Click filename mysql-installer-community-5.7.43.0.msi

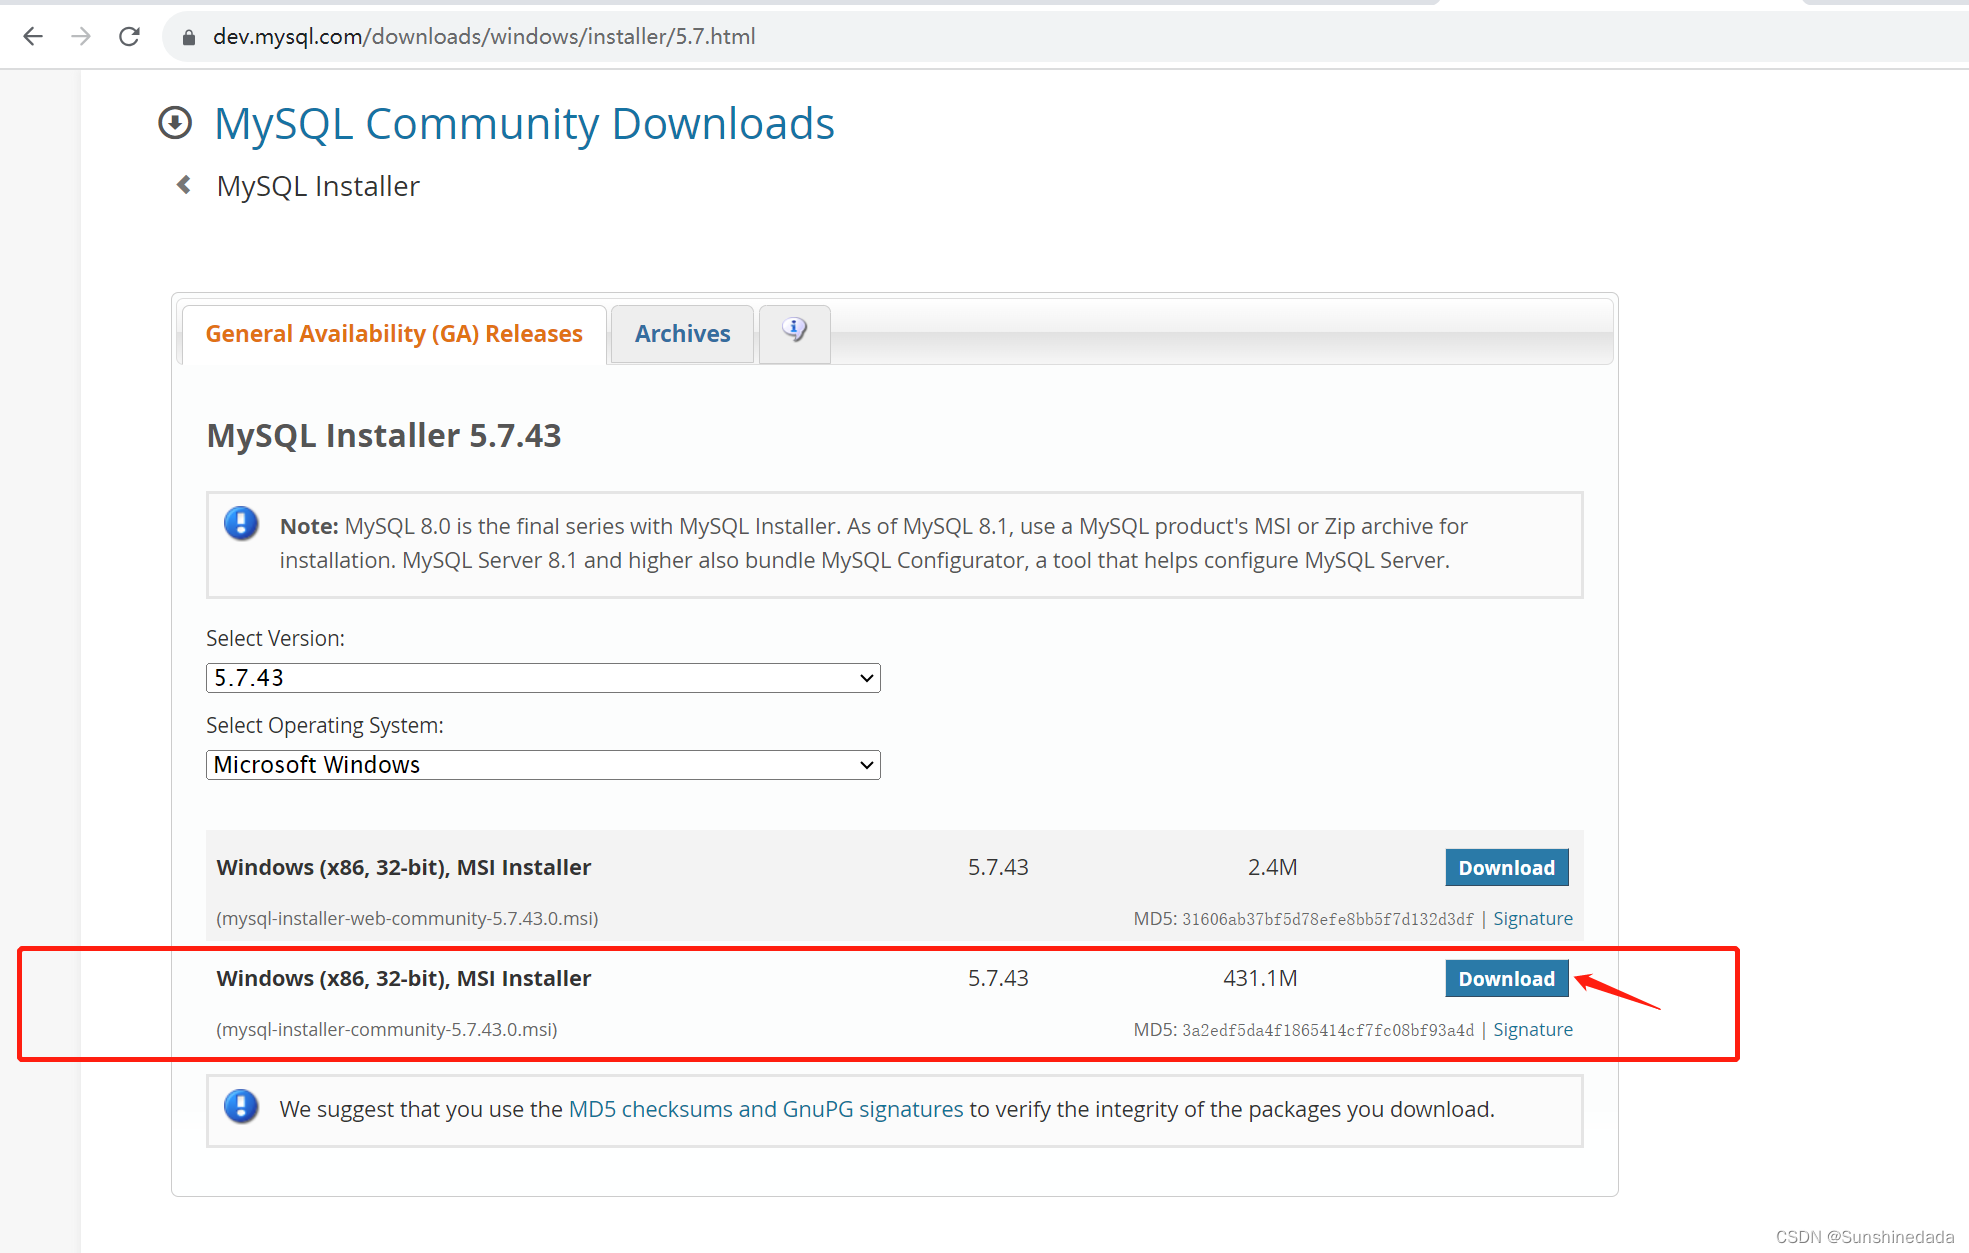click(387, 1030)
